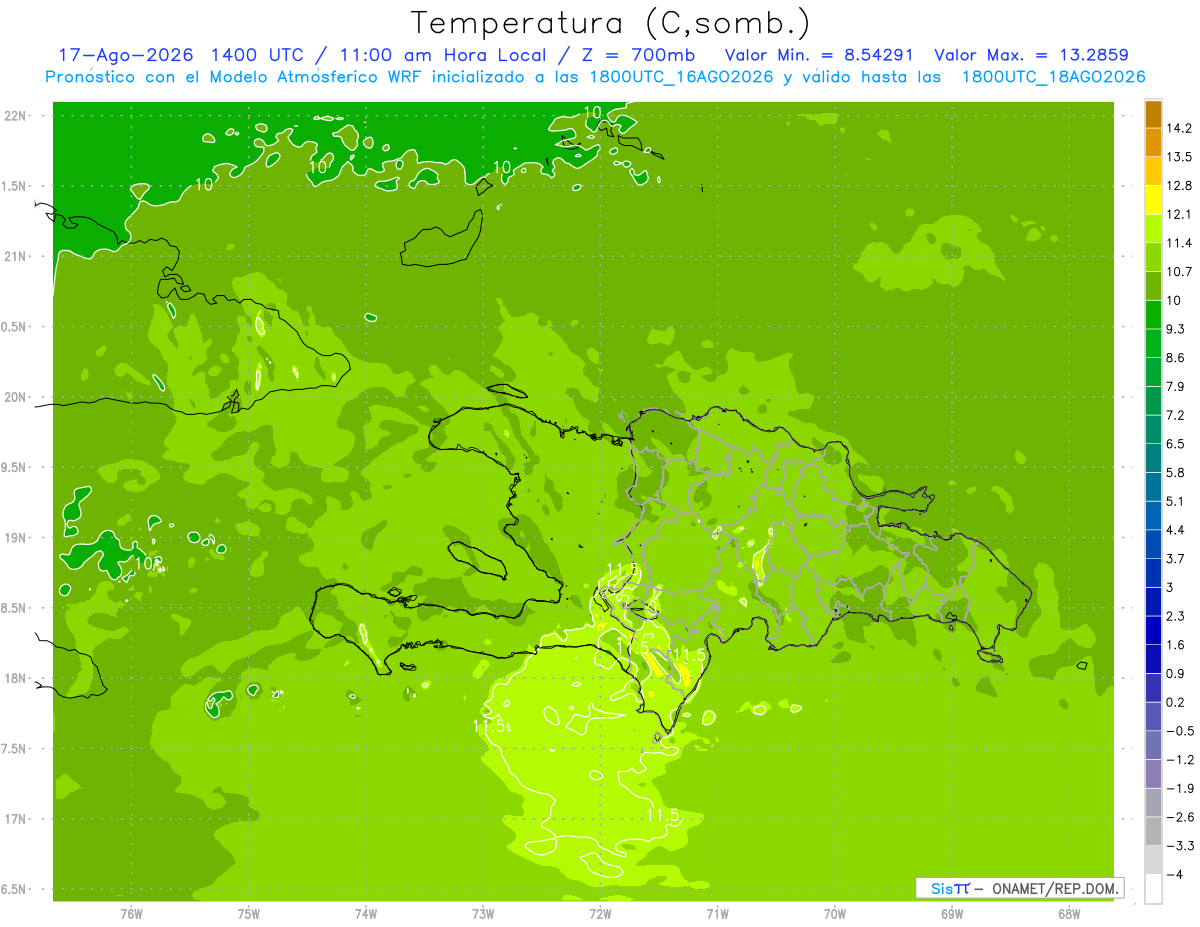This screenshot has width=1200, height=927.
Task: Select gray colorbar segment between -3.3 and -2.6
Action: coord(1153,831)
